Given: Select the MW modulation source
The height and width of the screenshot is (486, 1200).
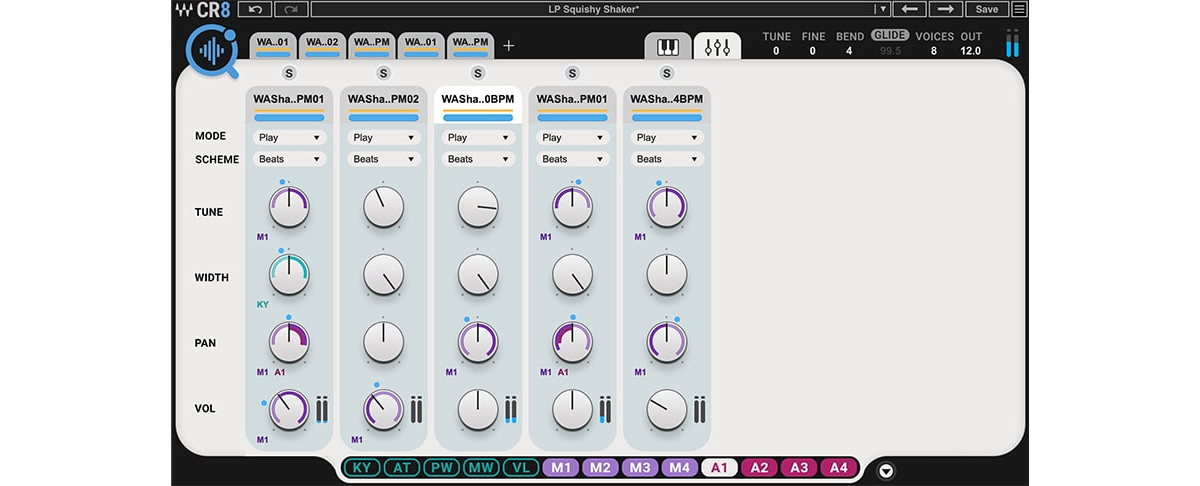Looking at the screenshot, I should click(x=479, y=467).
